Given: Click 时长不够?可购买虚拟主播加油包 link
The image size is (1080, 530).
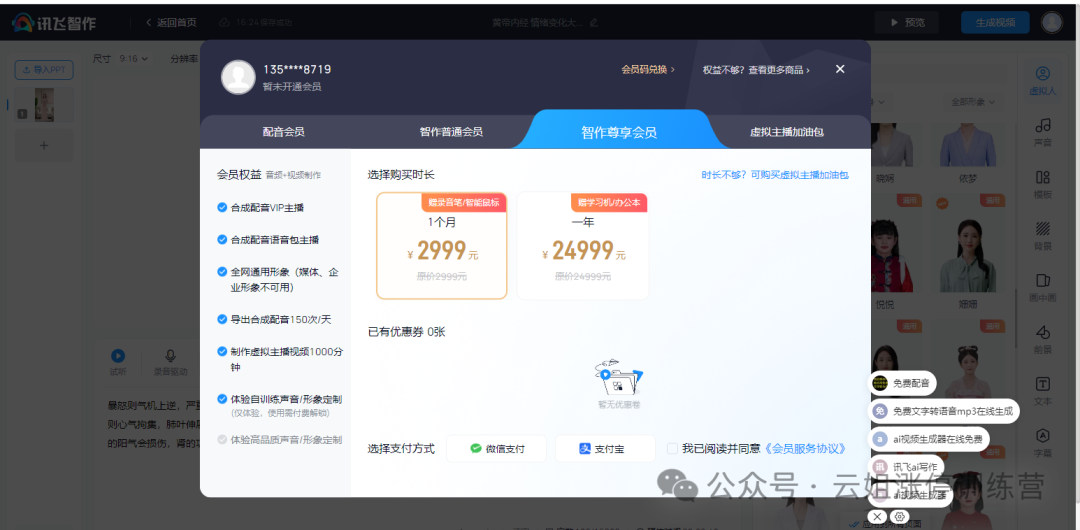Looking at the screenshot, I should pyautogui.click(x=776, y=175).
